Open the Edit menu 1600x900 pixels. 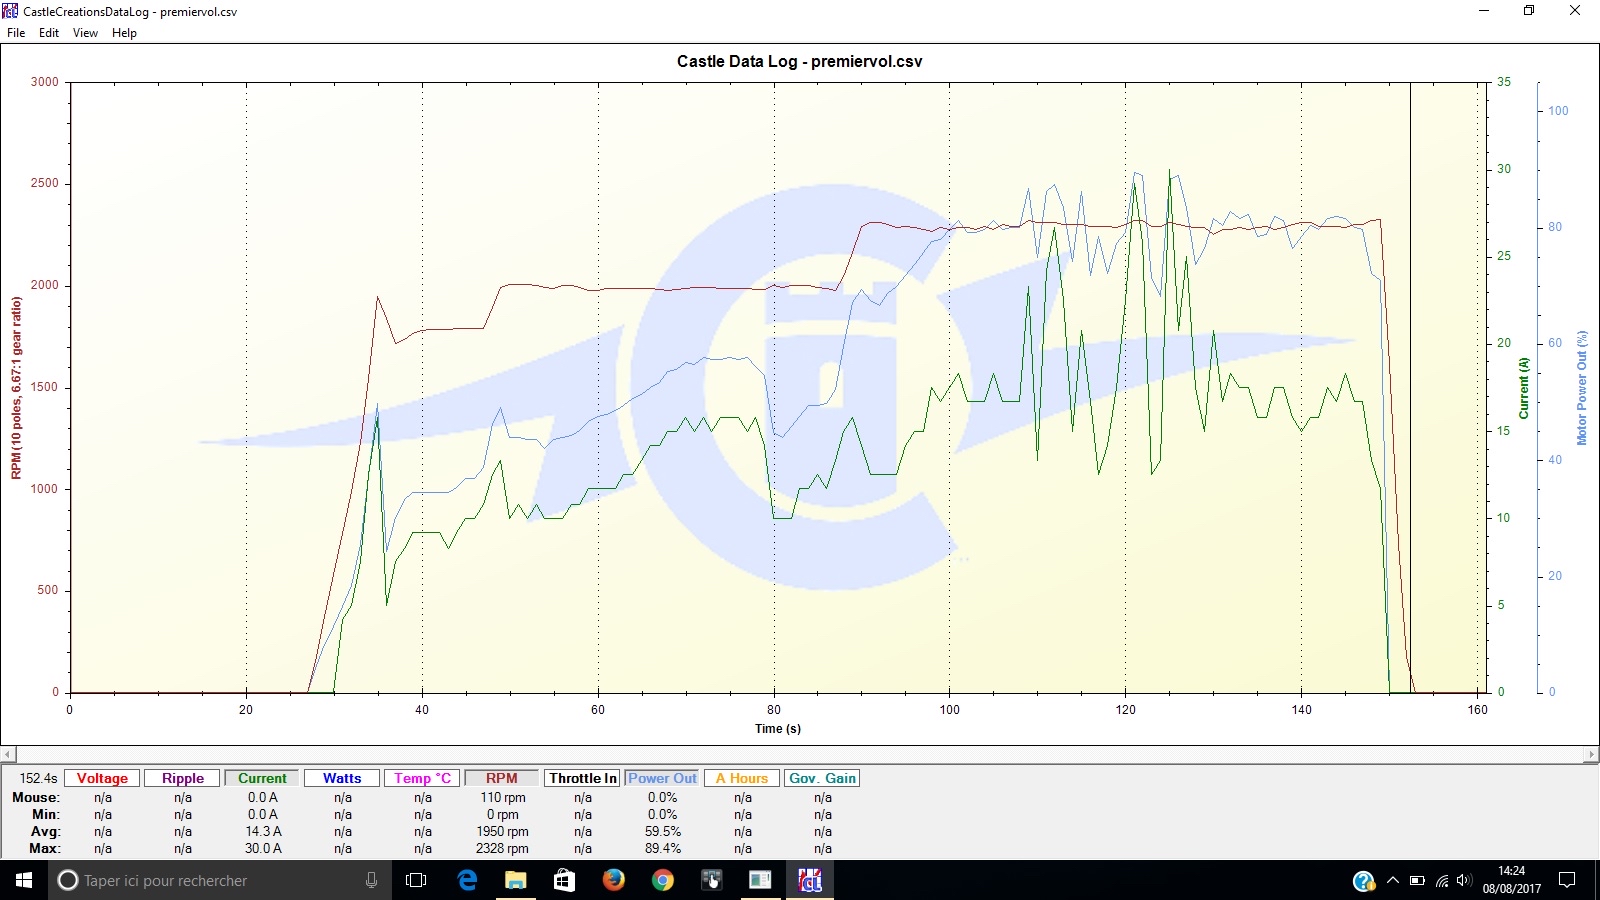49,33
